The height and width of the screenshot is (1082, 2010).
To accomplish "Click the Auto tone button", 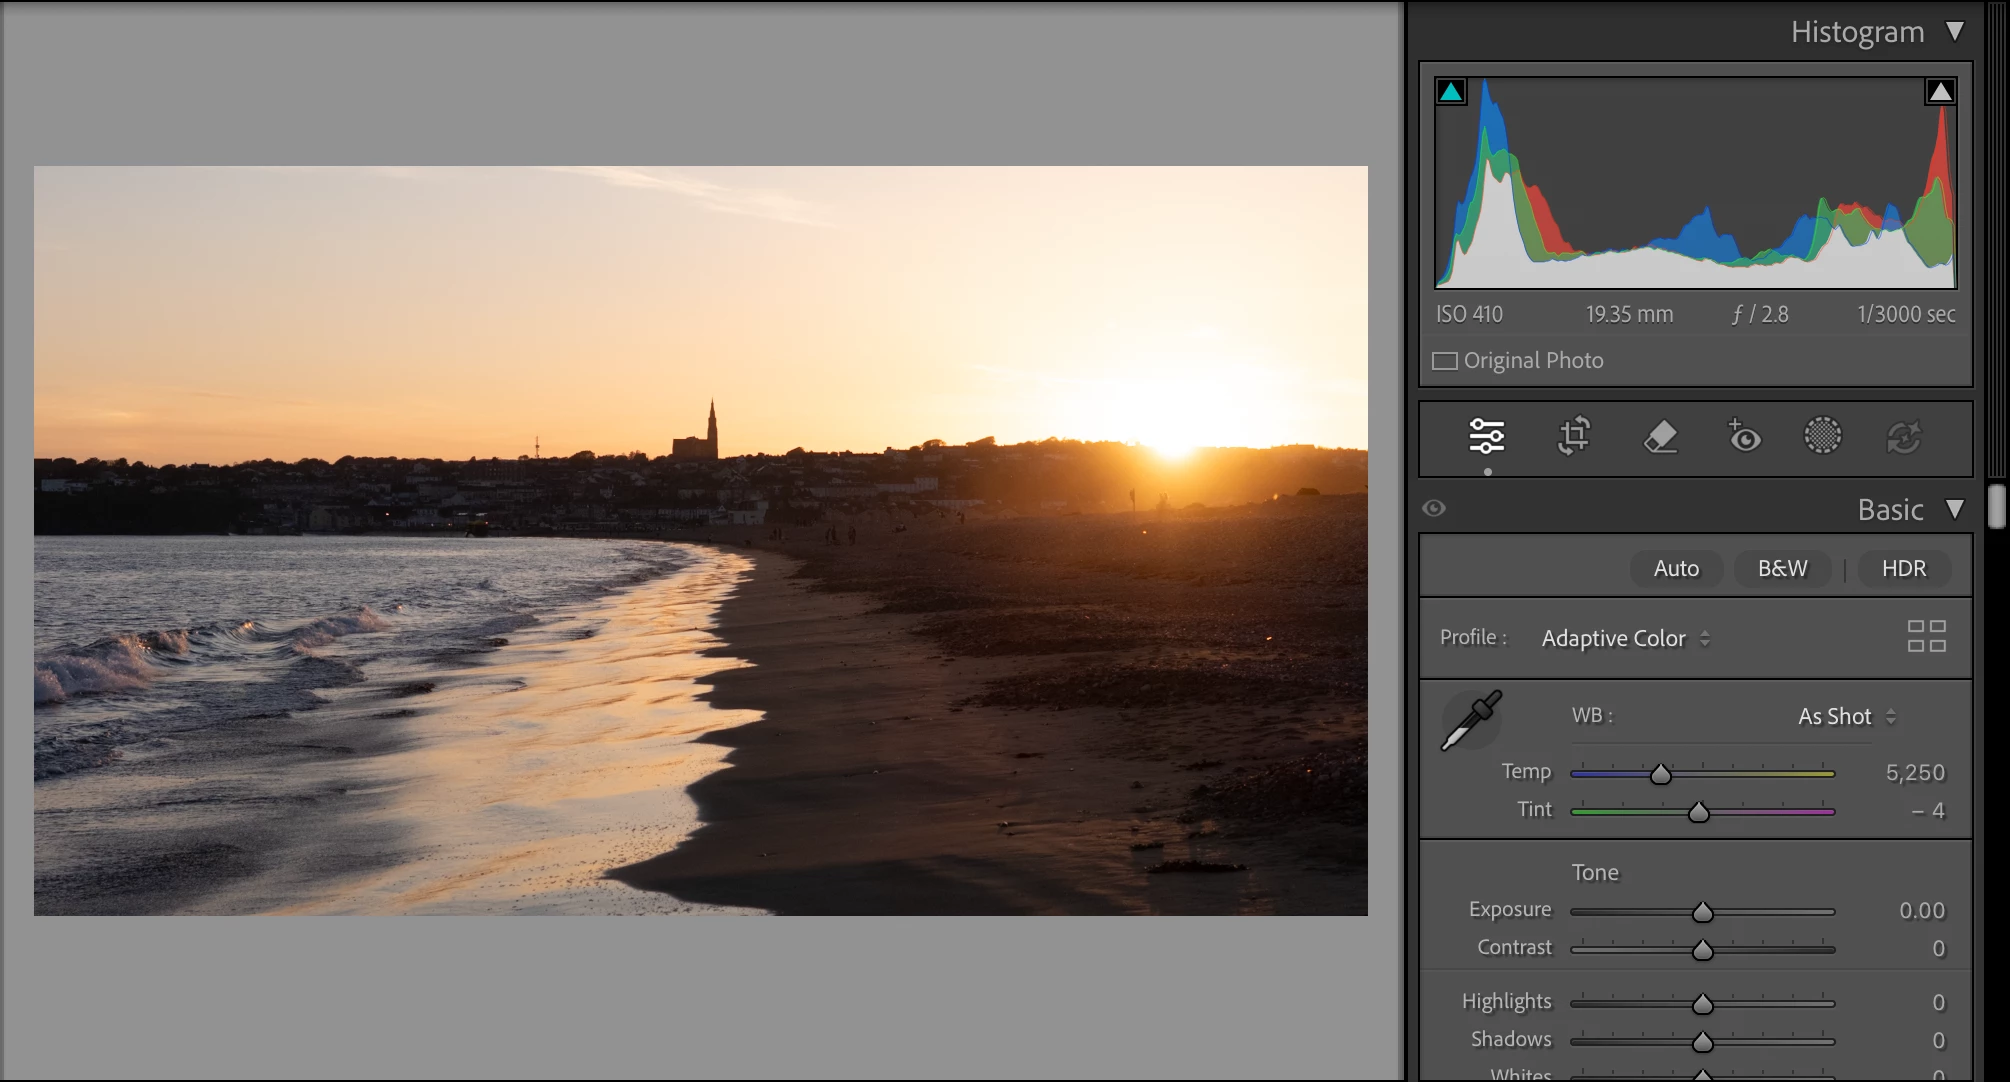I will [1676, 568].
